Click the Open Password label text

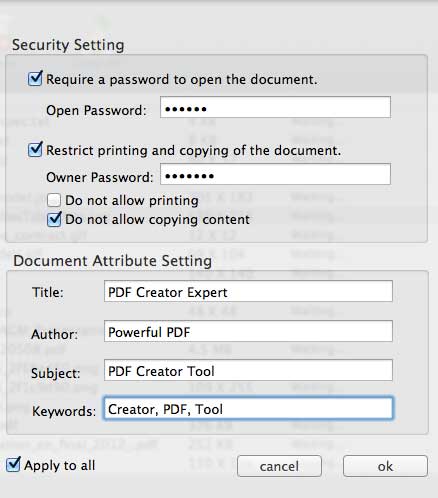point(96,110)
